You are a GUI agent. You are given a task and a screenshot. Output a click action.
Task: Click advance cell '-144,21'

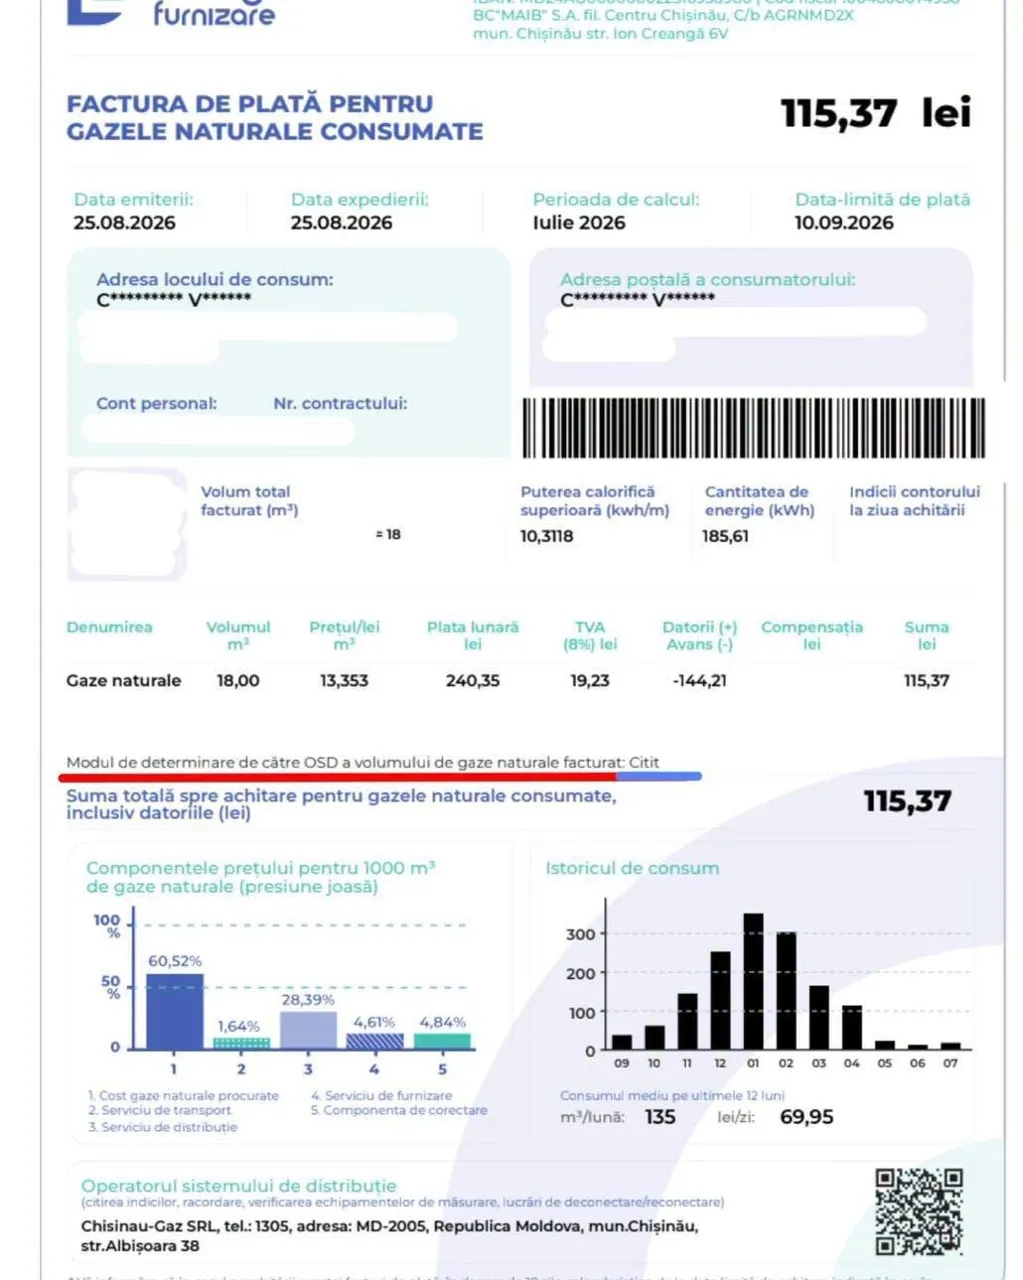click(700, 681)
